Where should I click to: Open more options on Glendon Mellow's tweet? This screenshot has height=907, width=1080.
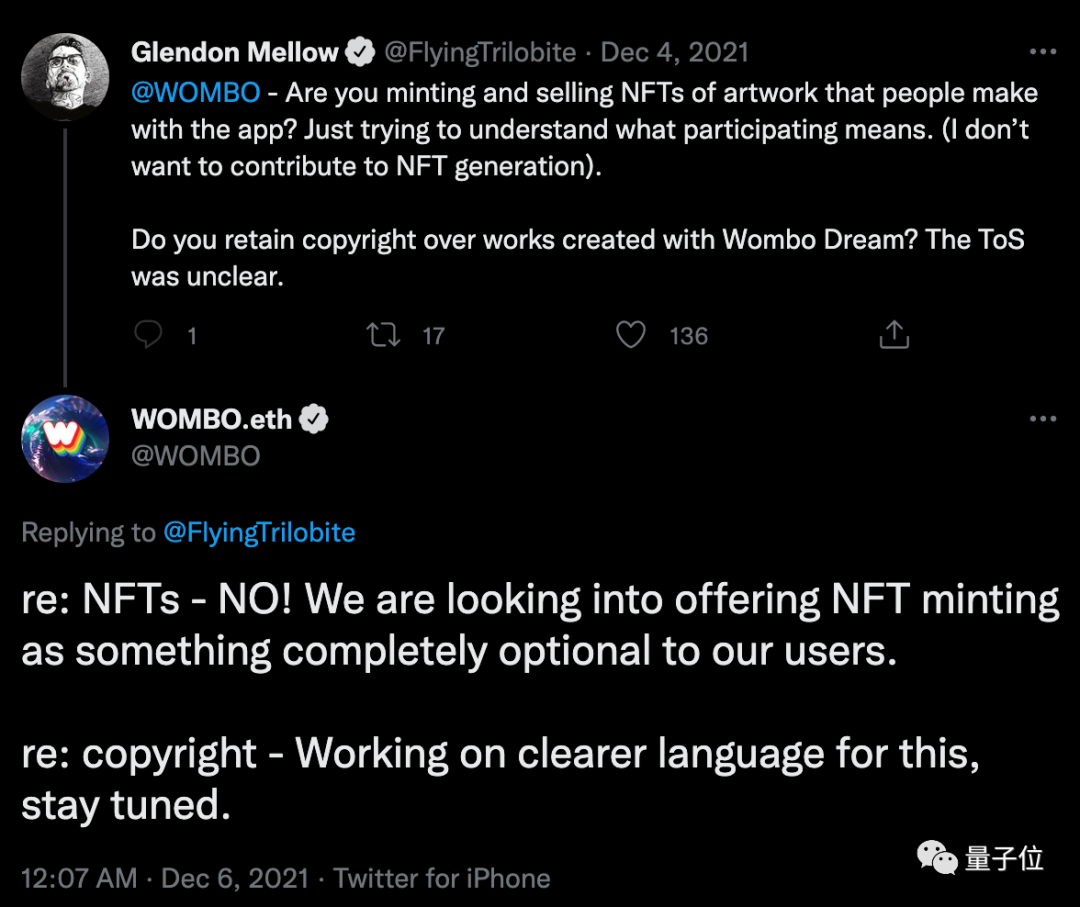coord(1042,52)
